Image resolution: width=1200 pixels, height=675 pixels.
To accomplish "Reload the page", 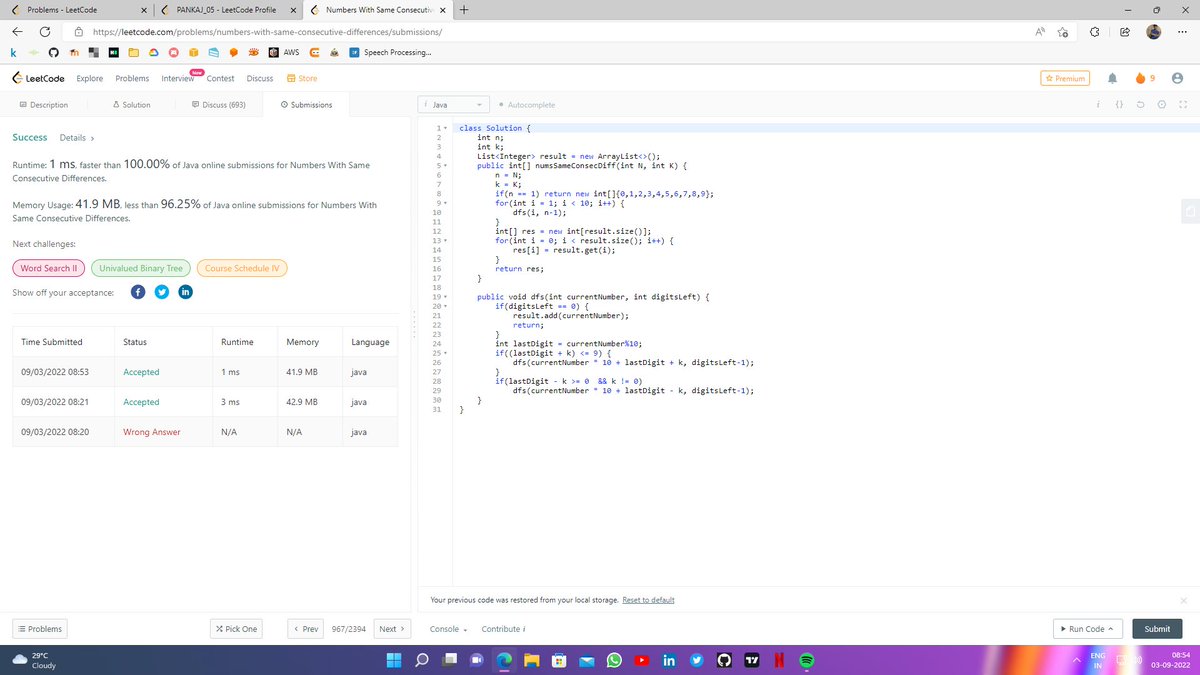I will click(x=44, y=32).
